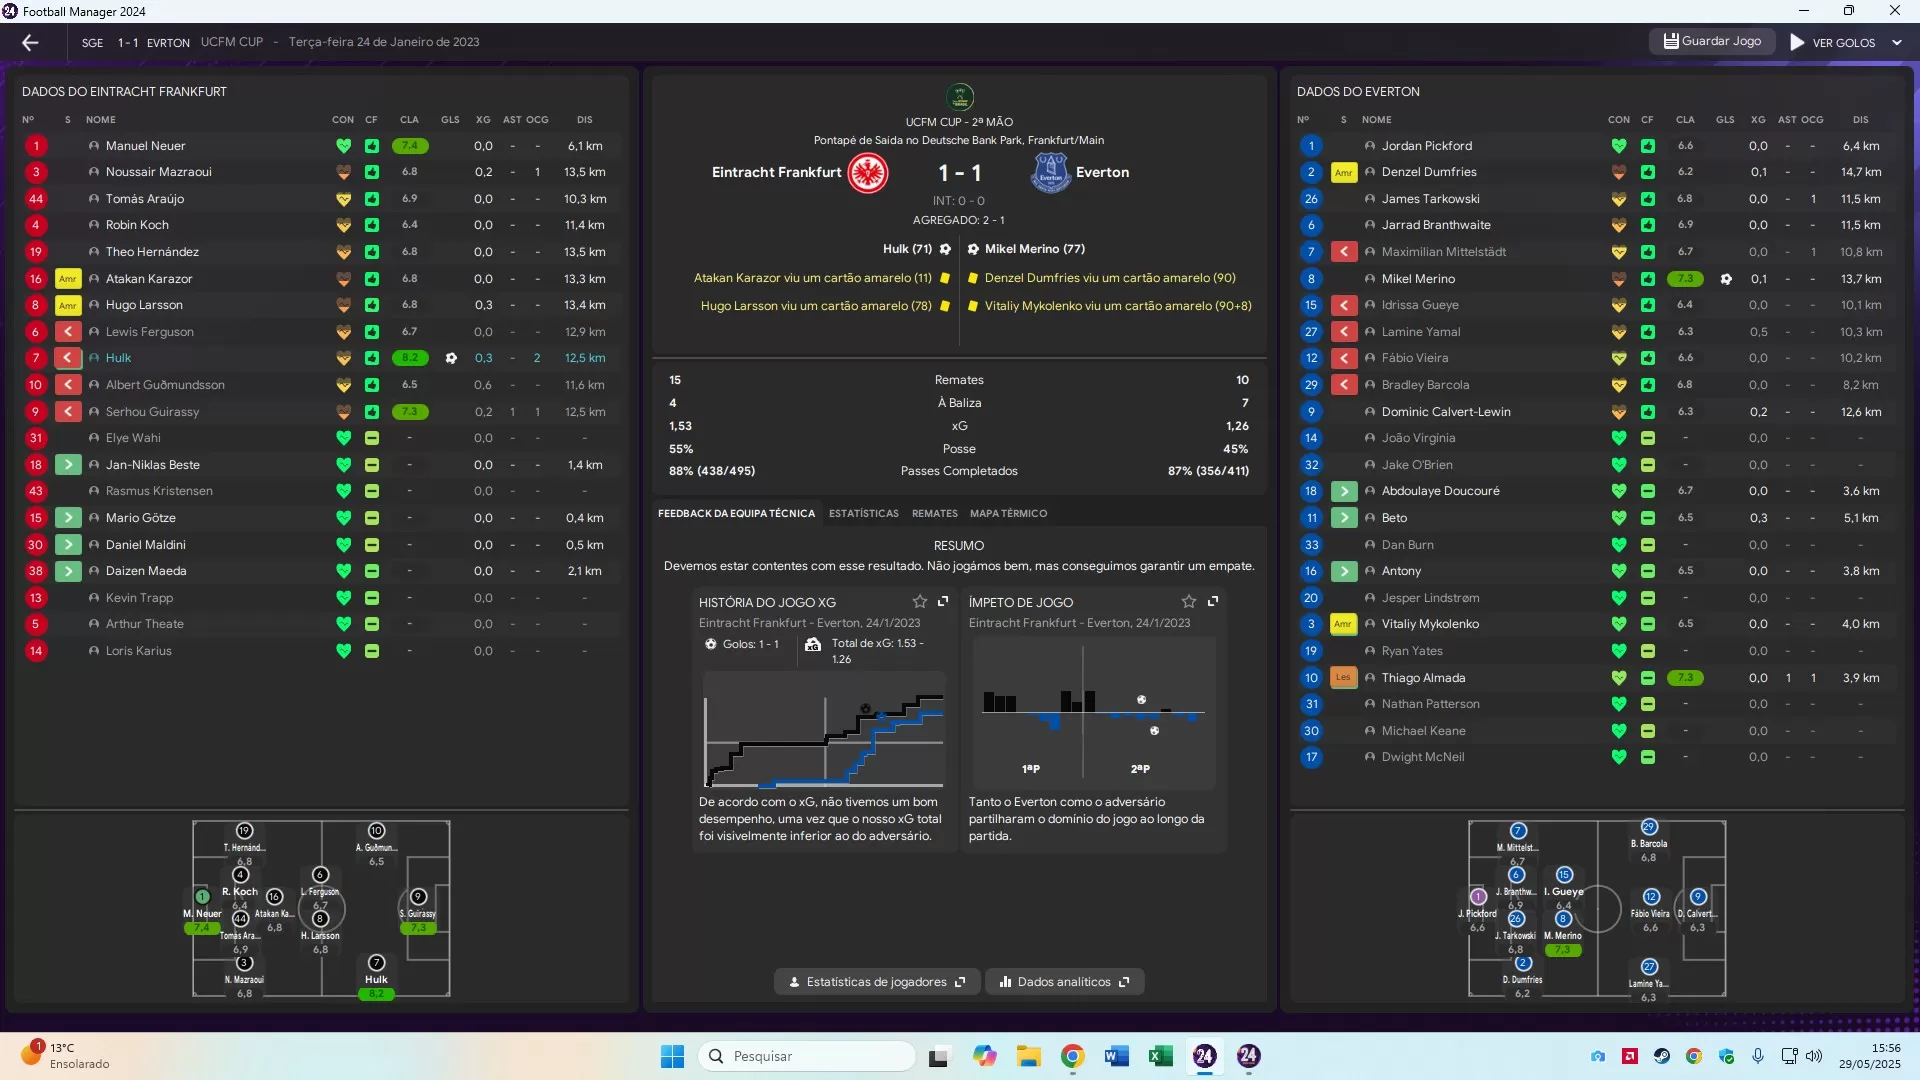The width and height of the screenshot is (1920, 1080).
Task: Open File Explorer from the taskbar
Action: tap(1028, 1056)
